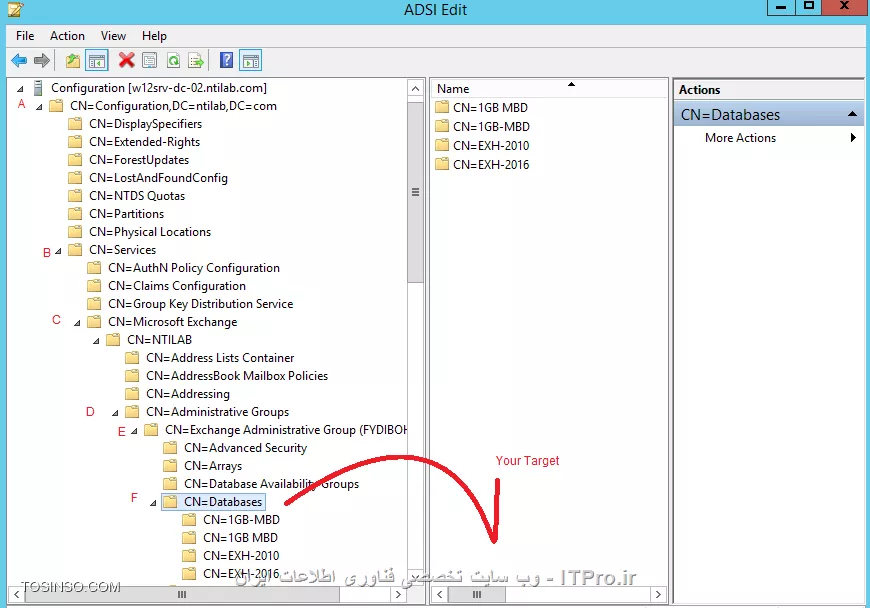This screenshot has height=608, width=870.
Task: Select CN=EXH-2016 under Databases in tree
Action: (241, 574)
